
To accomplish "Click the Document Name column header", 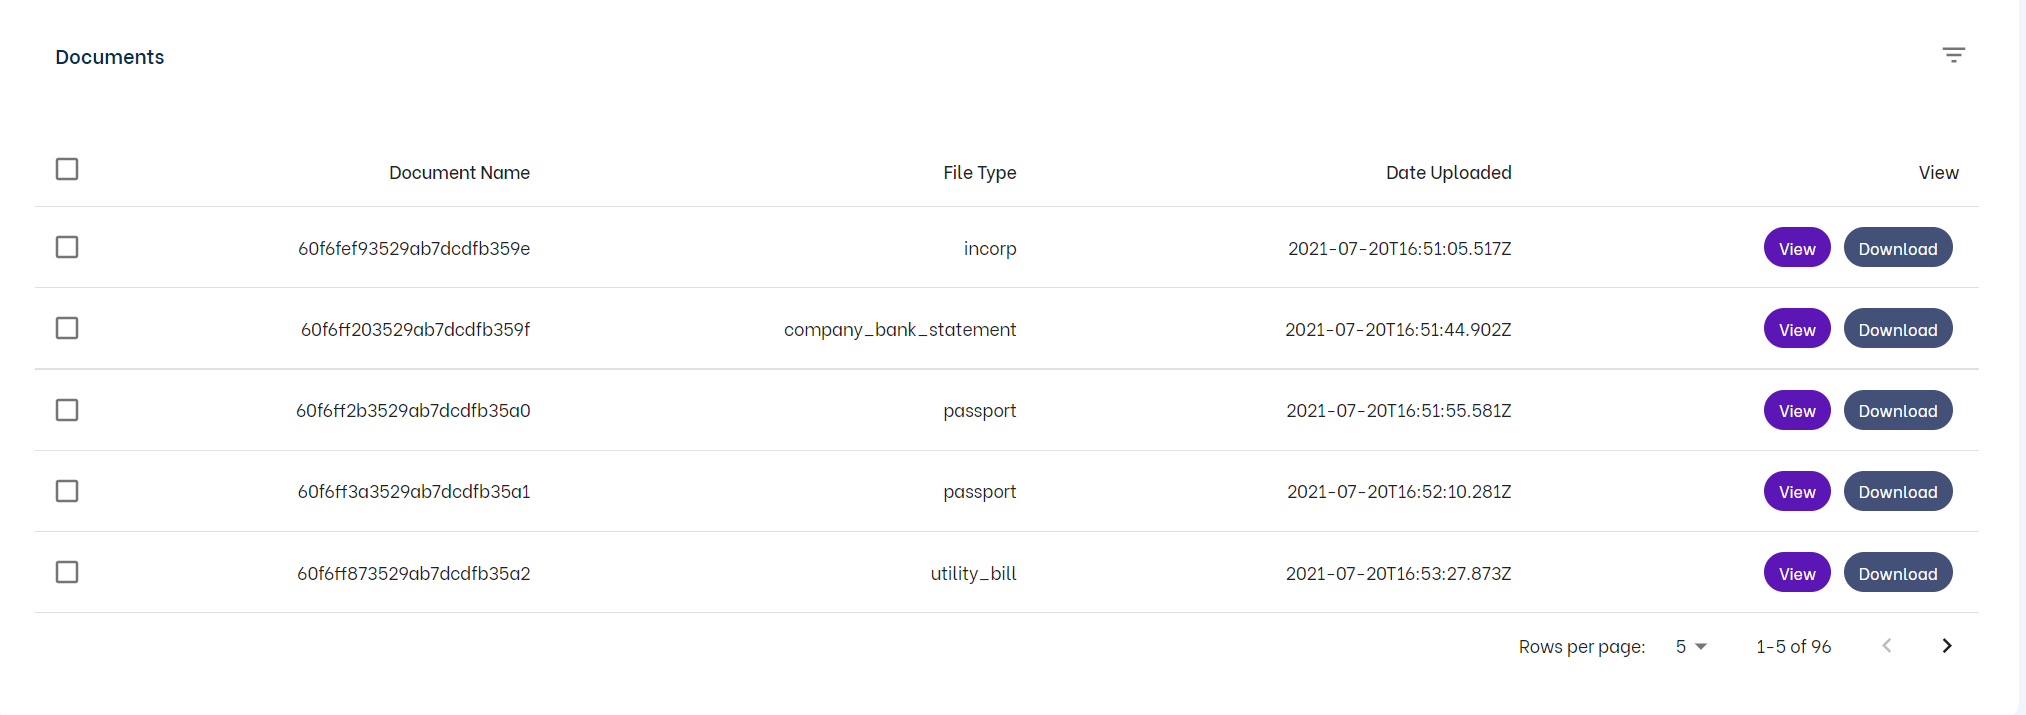I will pos(459,172).
